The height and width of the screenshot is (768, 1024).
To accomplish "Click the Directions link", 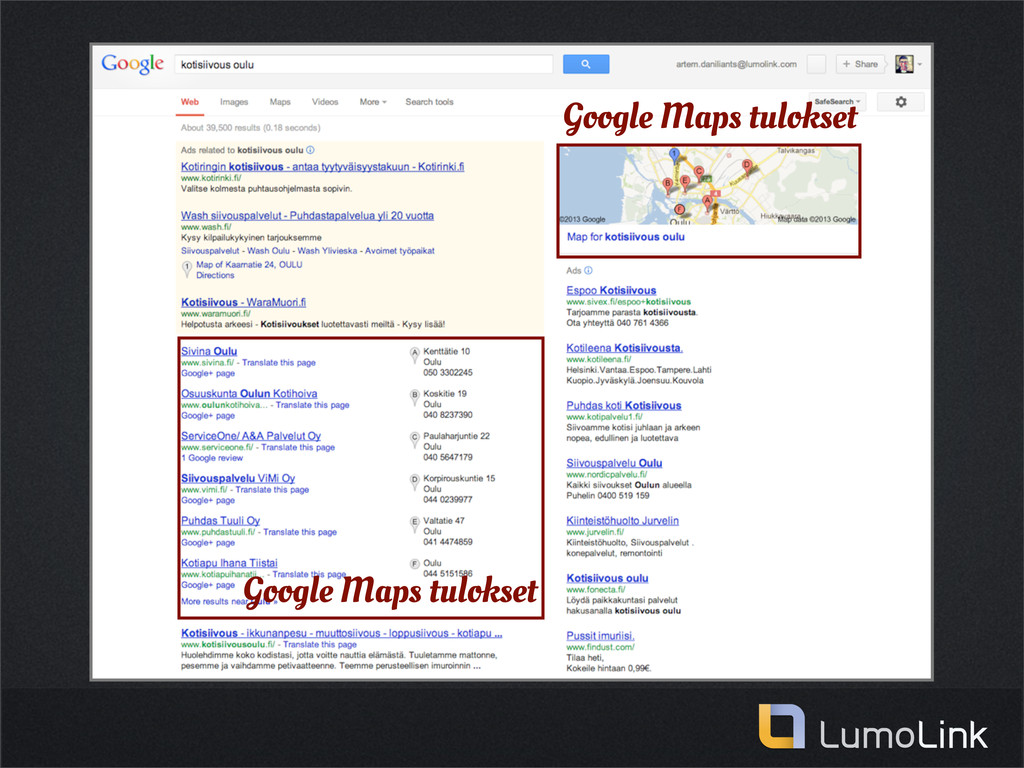I will [x=215, y=276].
